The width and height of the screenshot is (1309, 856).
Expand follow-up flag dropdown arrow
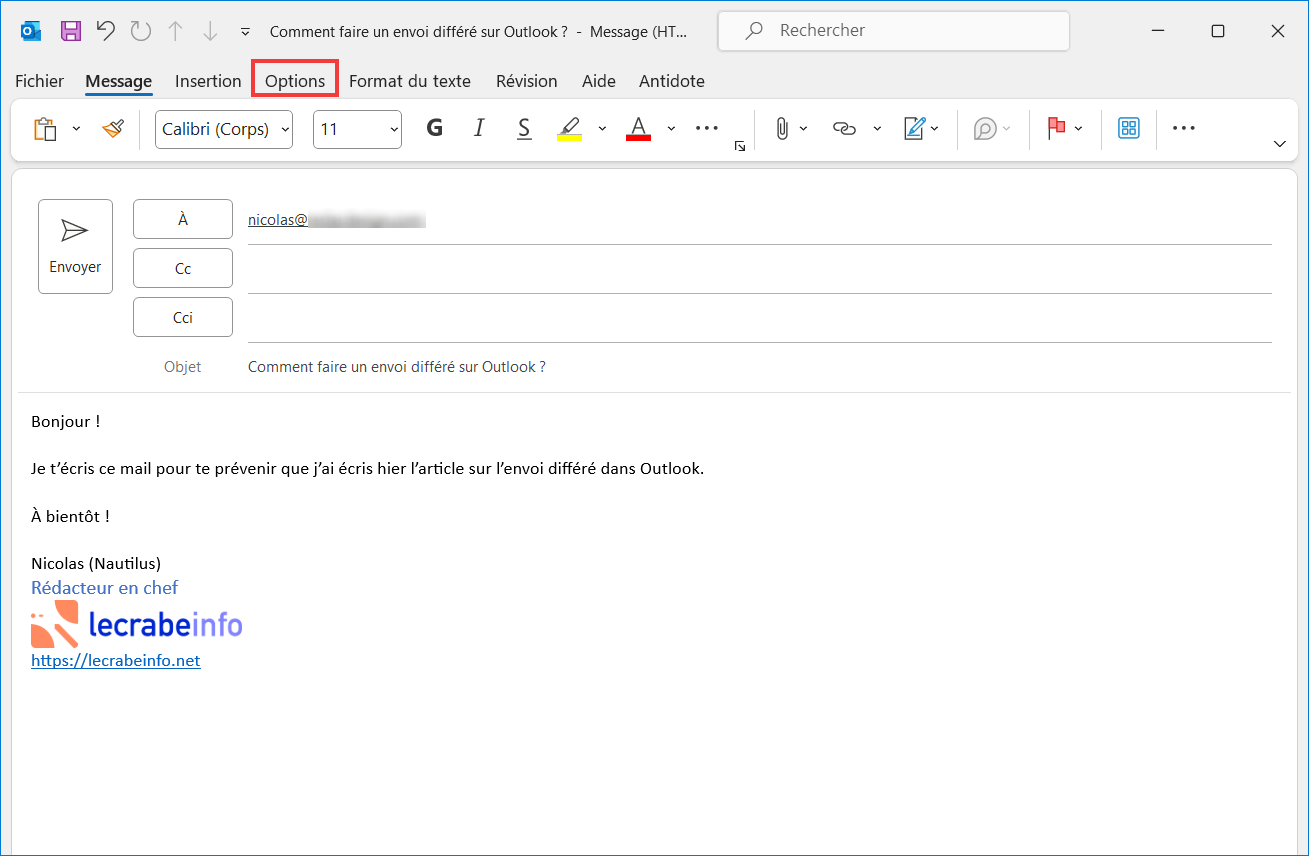coord(1078,129)
